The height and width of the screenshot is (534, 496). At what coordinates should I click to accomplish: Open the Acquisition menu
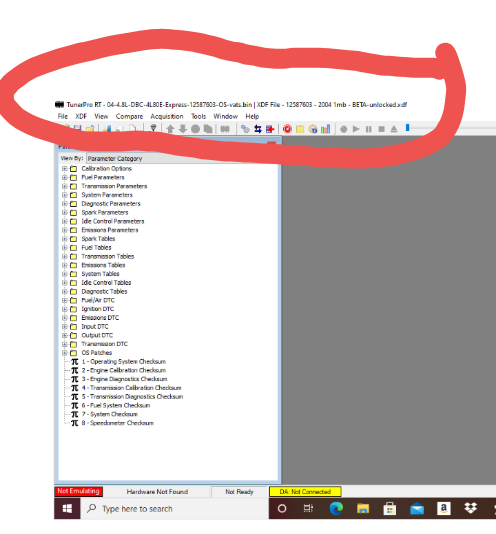point(167,116)
